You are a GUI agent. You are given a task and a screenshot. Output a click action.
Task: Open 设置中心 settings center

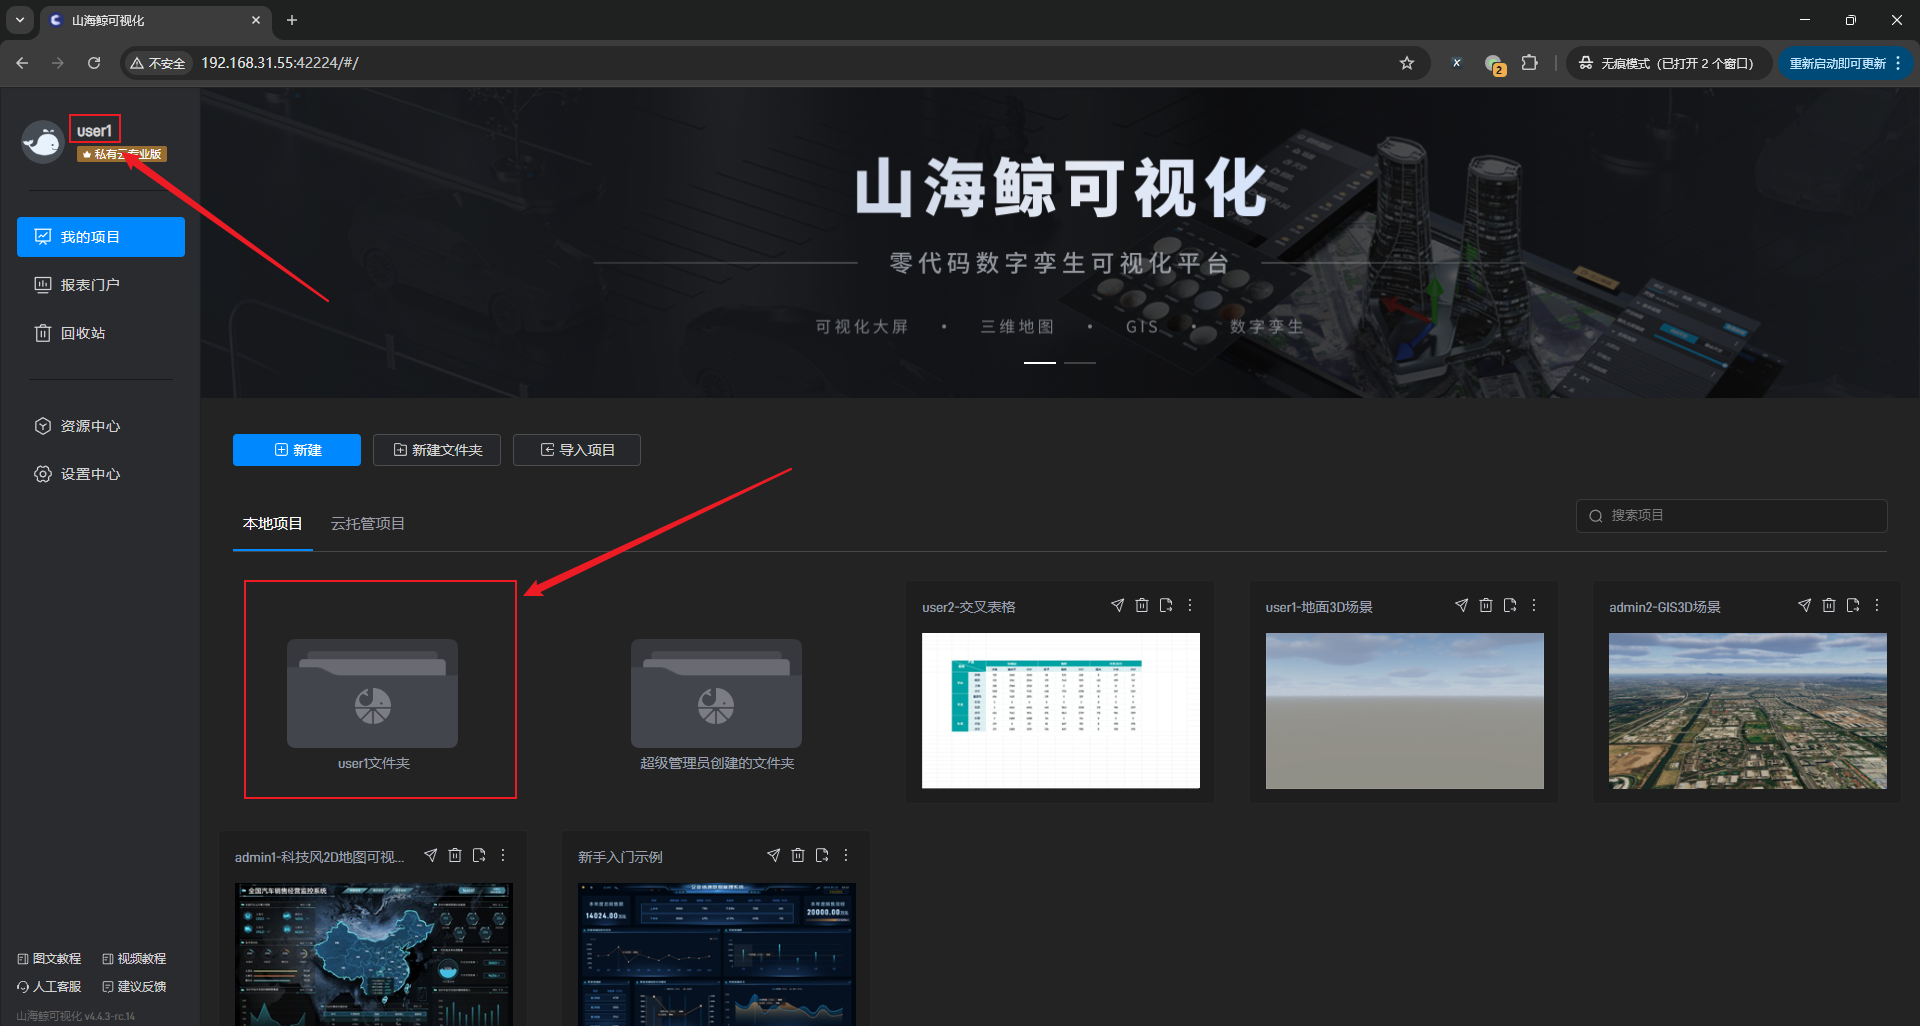101,474
